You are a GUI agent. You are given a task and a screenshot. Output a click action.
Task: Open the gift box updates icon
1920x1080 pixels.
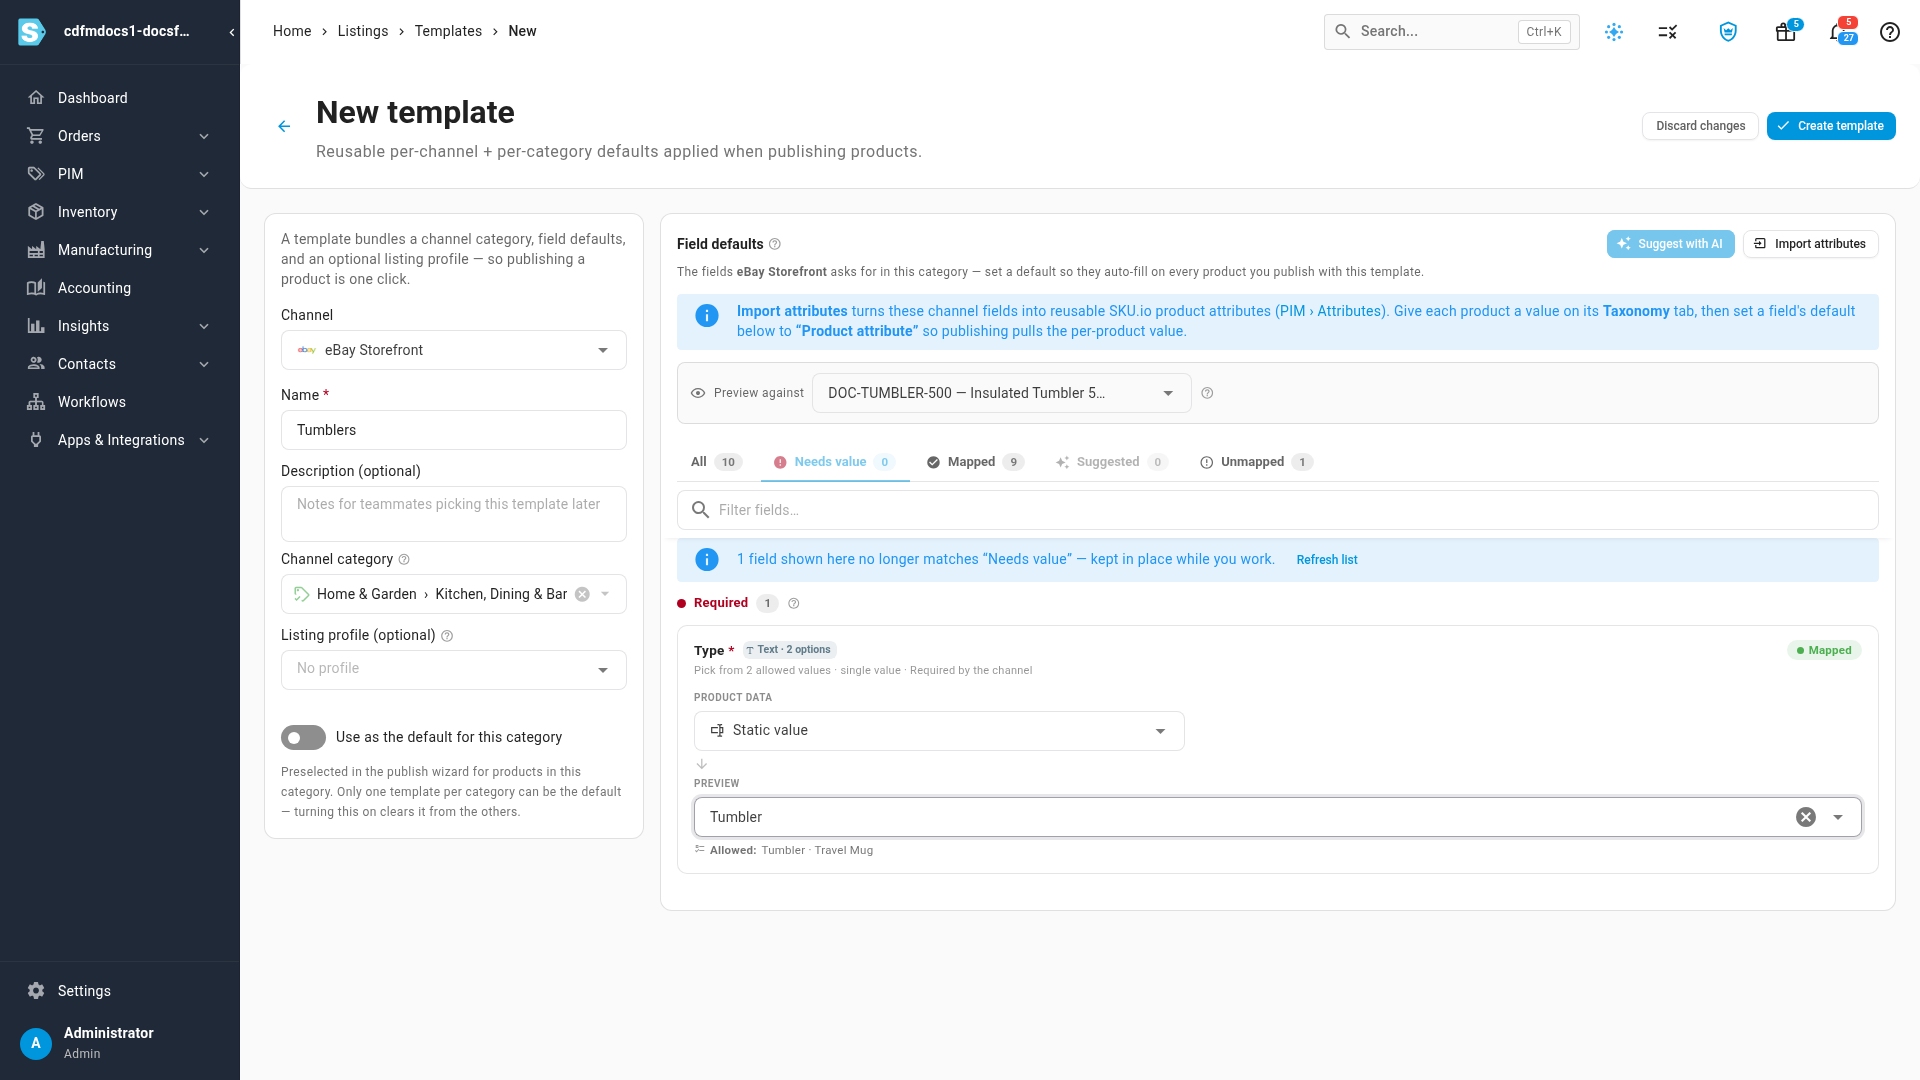point(1786,32)
